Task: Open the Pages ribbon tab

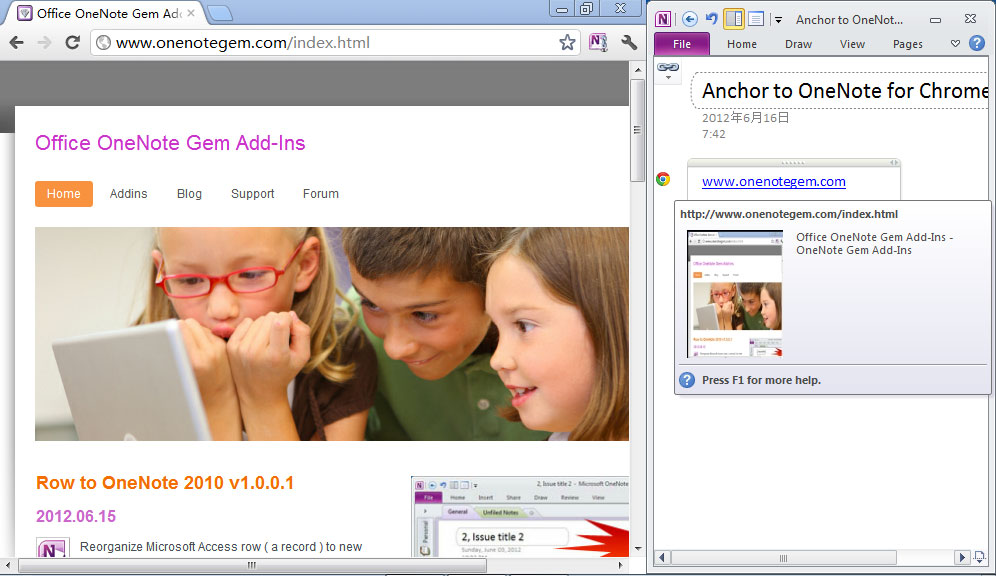Action: click(x=908, y=44)
